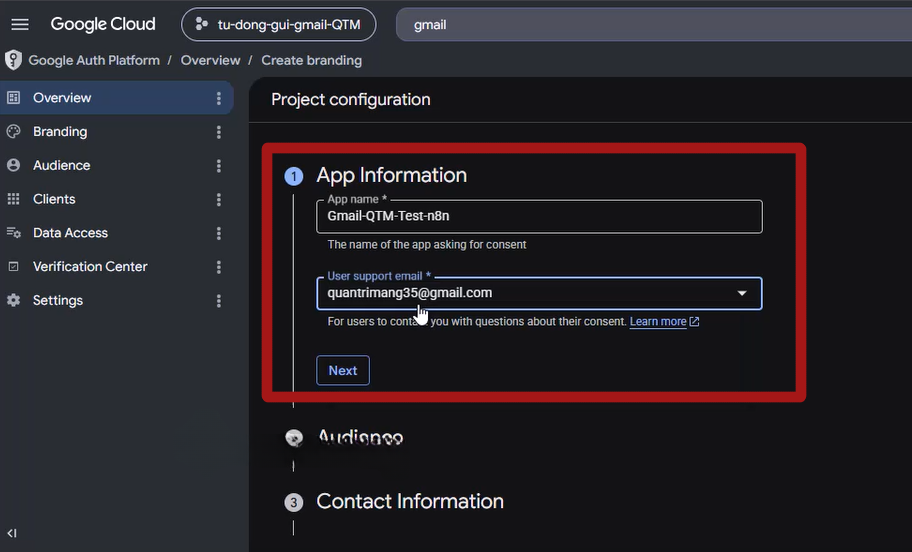
Task: Click the Create branding breadcrumb
Action: [311, 60]
